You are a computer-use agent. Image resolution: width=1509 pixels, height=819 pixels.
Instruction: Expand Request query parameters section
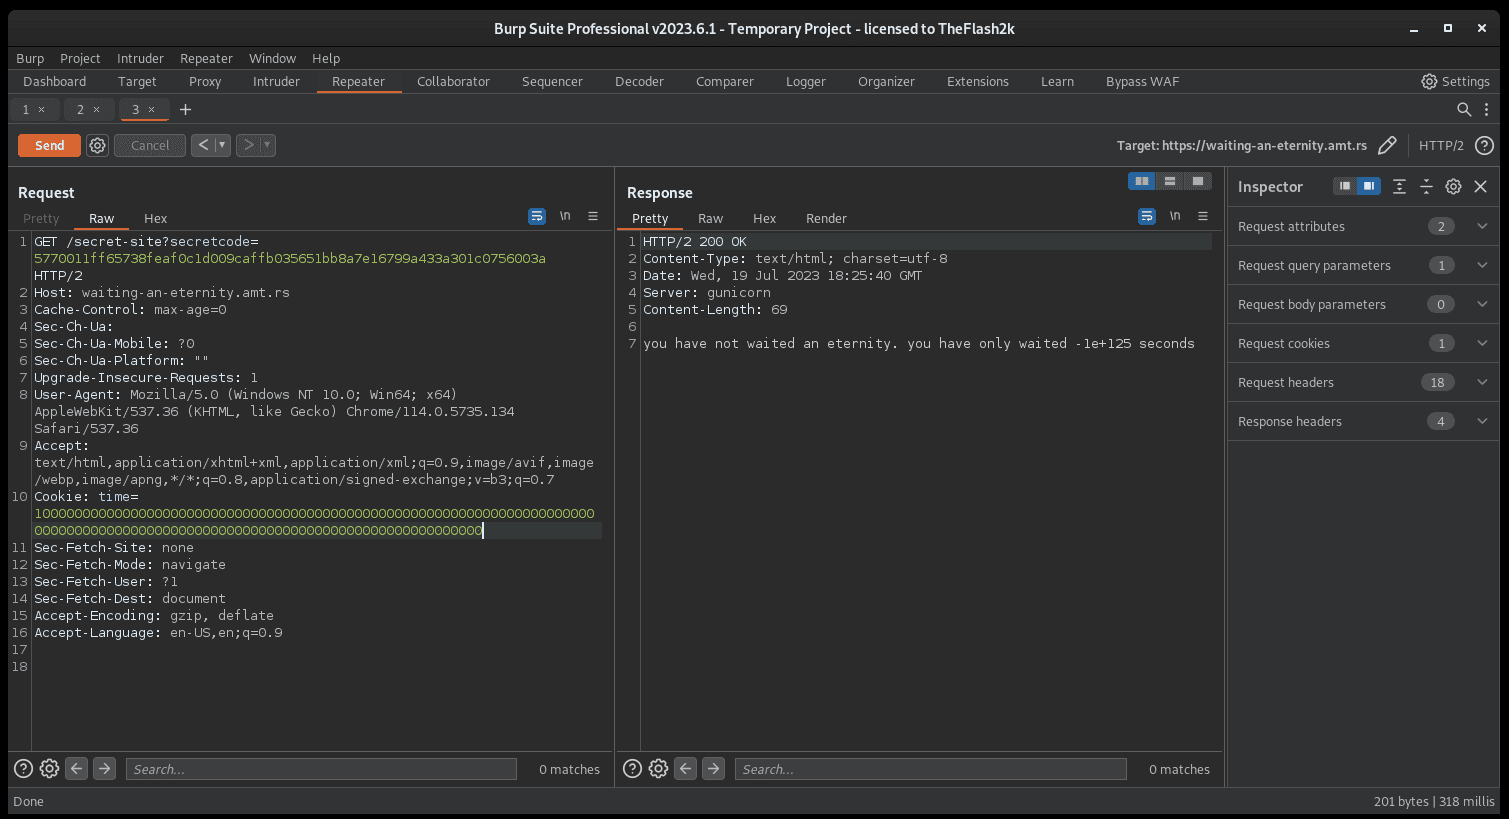[x=1482, y=265]
